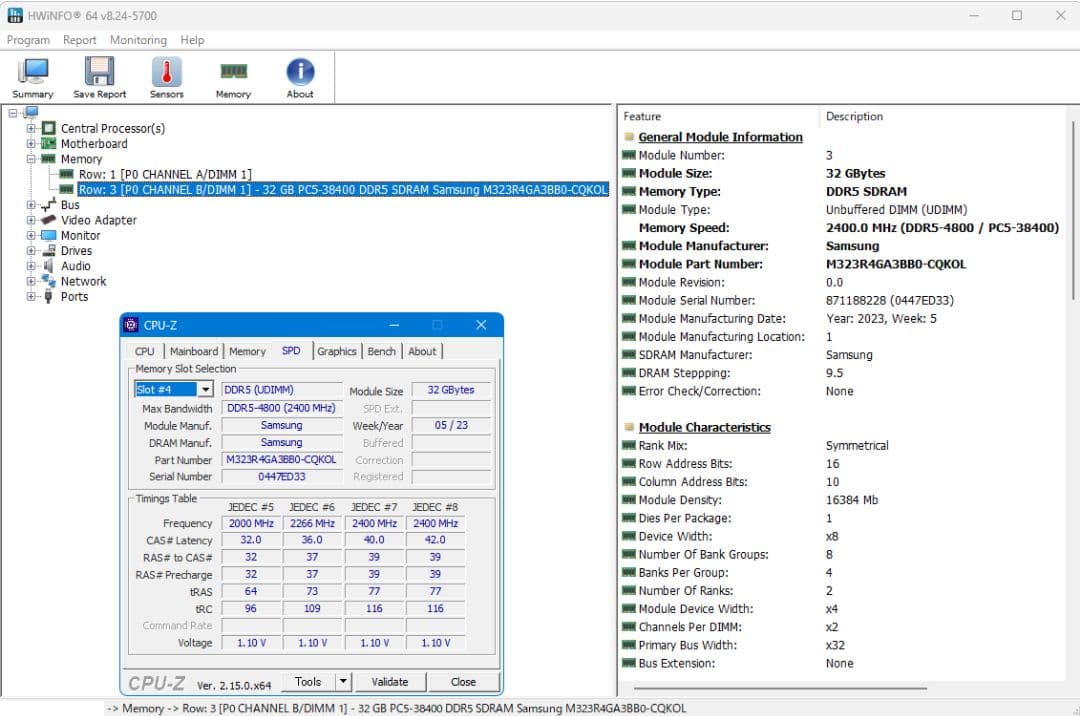Expand the Central Processor(s) node
Screen dimensions: 1080x716
click(31, 128)
